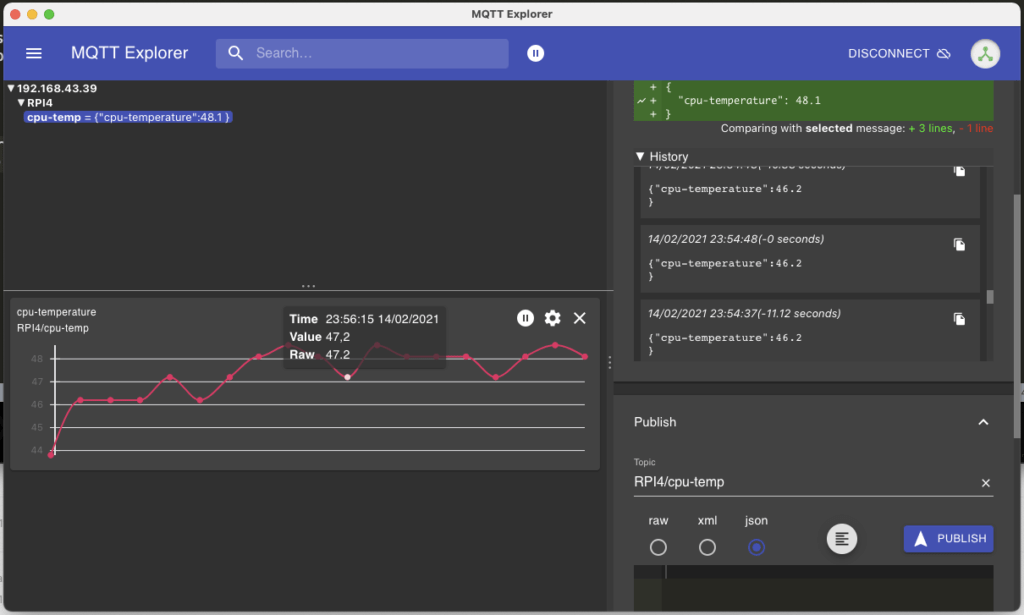Click the PUBLISH button

(x=948, y=539)
